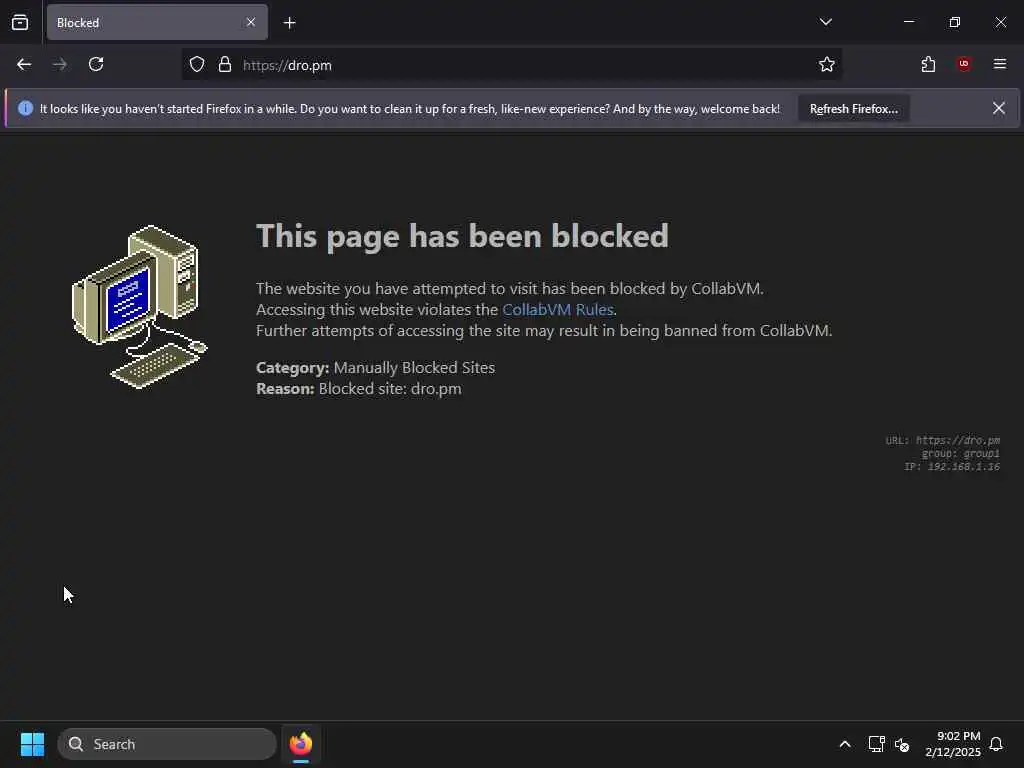The width and height of the screenshot is (1024, 768).
Task: Open tracking protection shield icon
Action: [x=197, y=65]
